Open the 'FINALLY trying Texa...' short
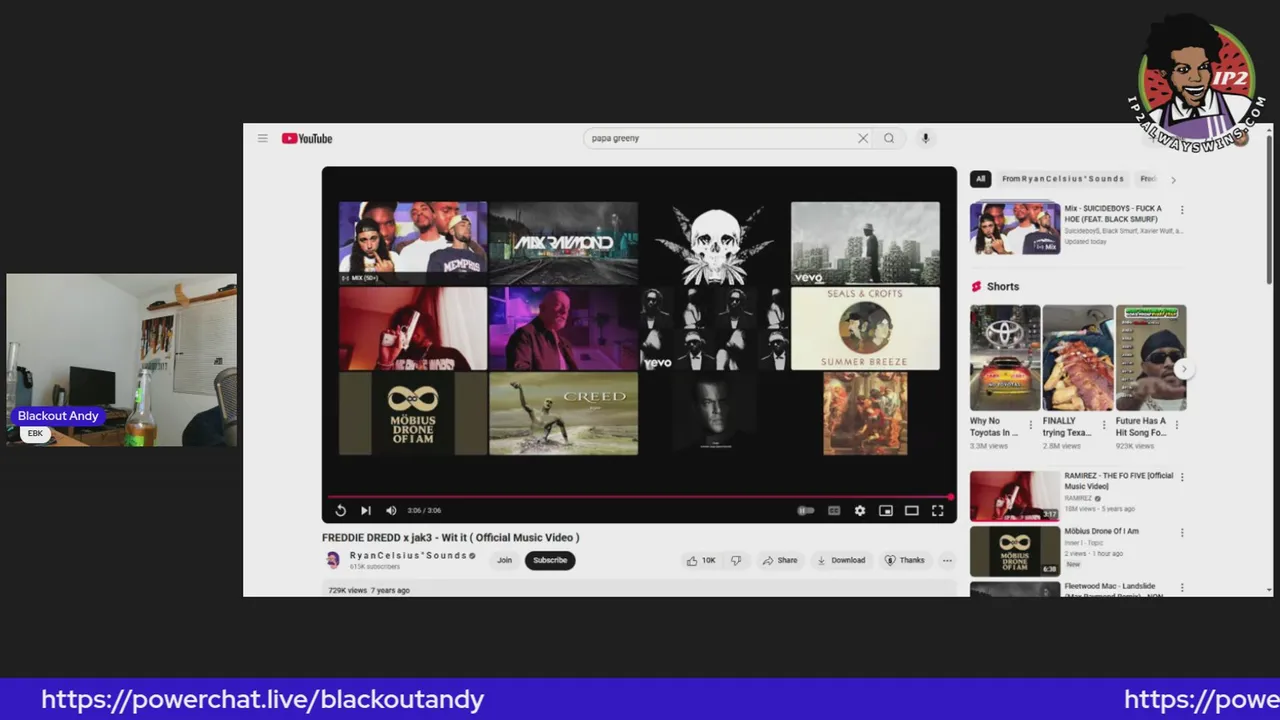Viewport: 1280px width, 720px height. pyautogui.click(x=1078, y=358)
